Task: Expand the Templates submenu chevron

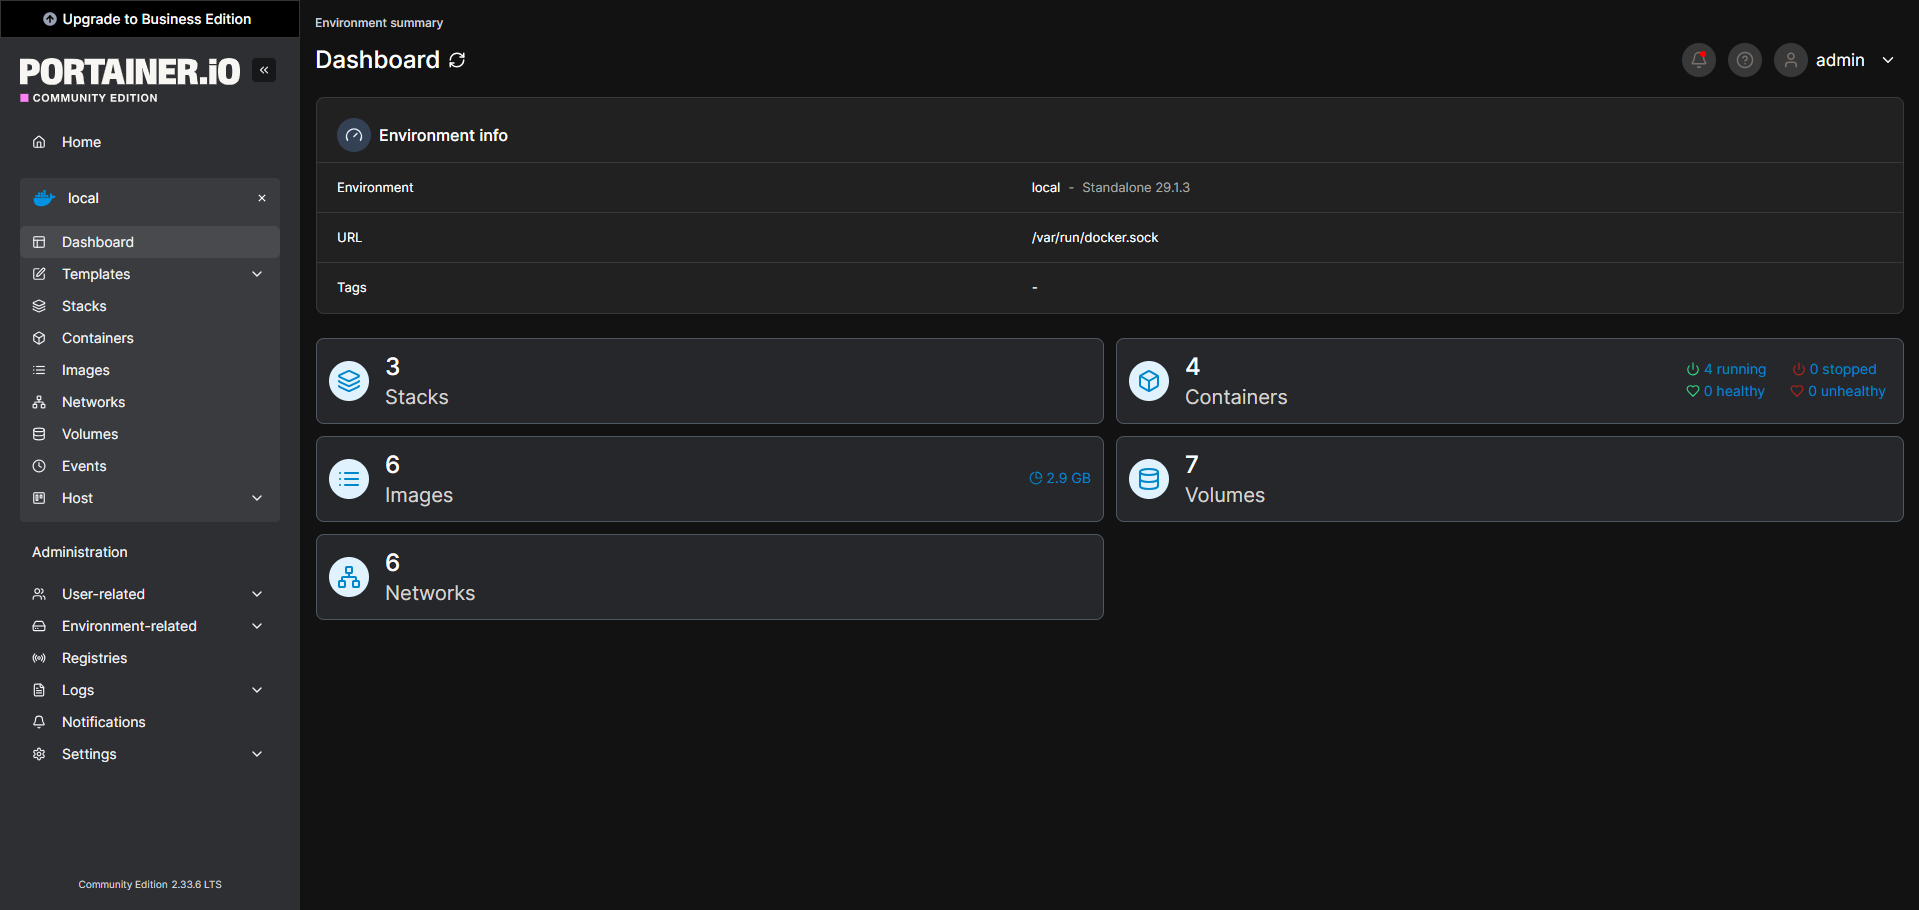Action: pos(257,274)
